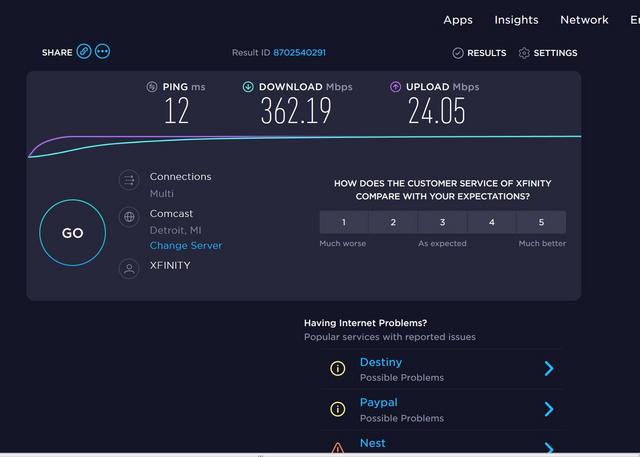Expand Paypal problems chevron
This screenshot has width=640, height=457.
(549, 409)
